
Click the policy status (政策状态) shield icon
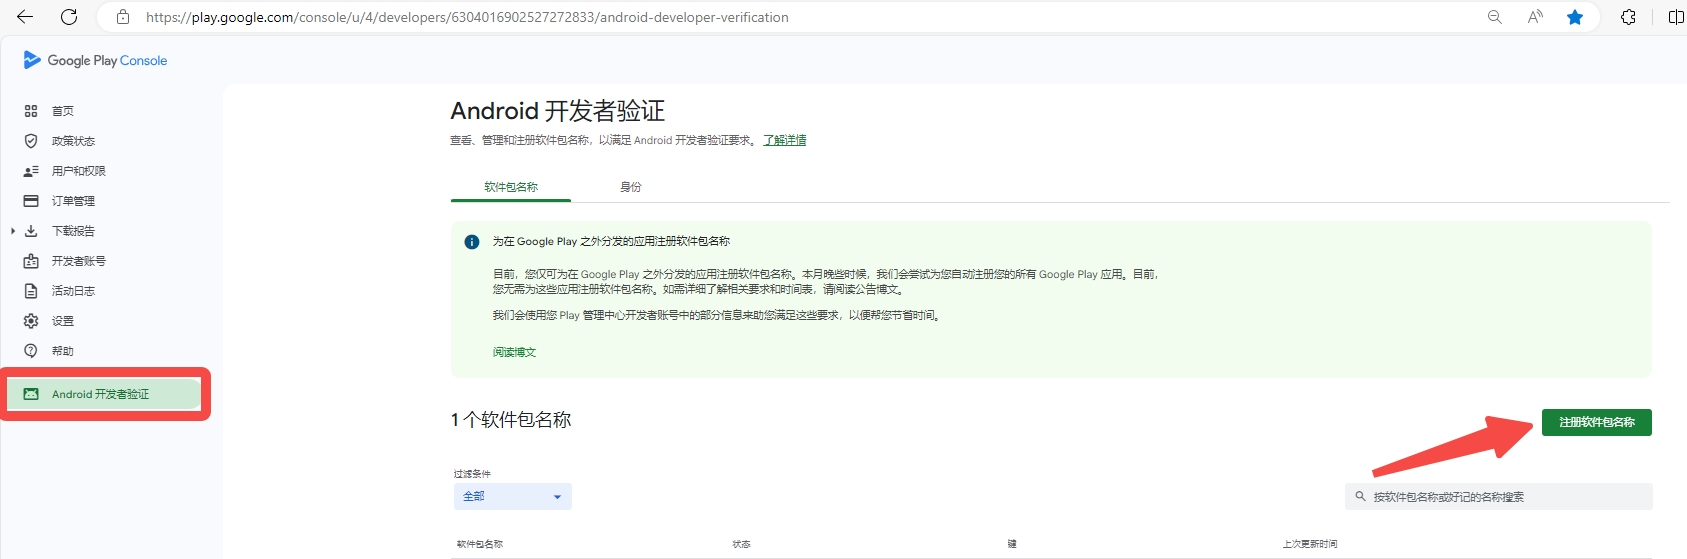(x=31, y=141)
